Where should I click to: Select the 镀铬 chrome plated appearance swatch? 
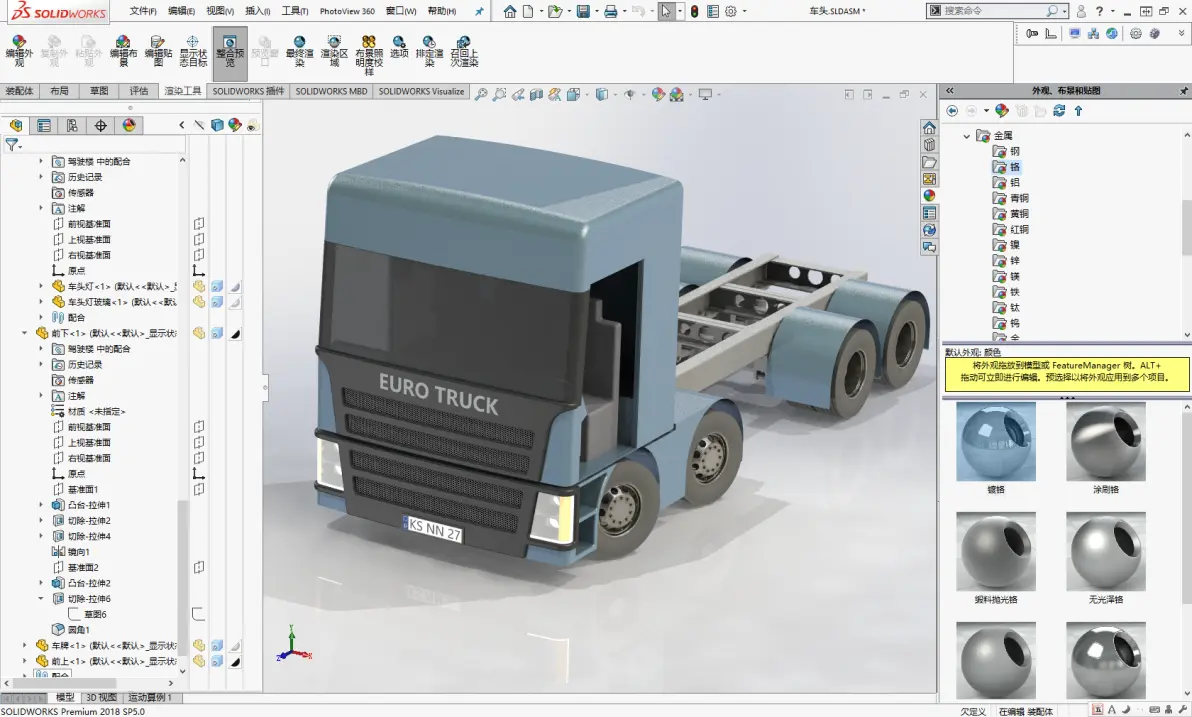[996, 443]
